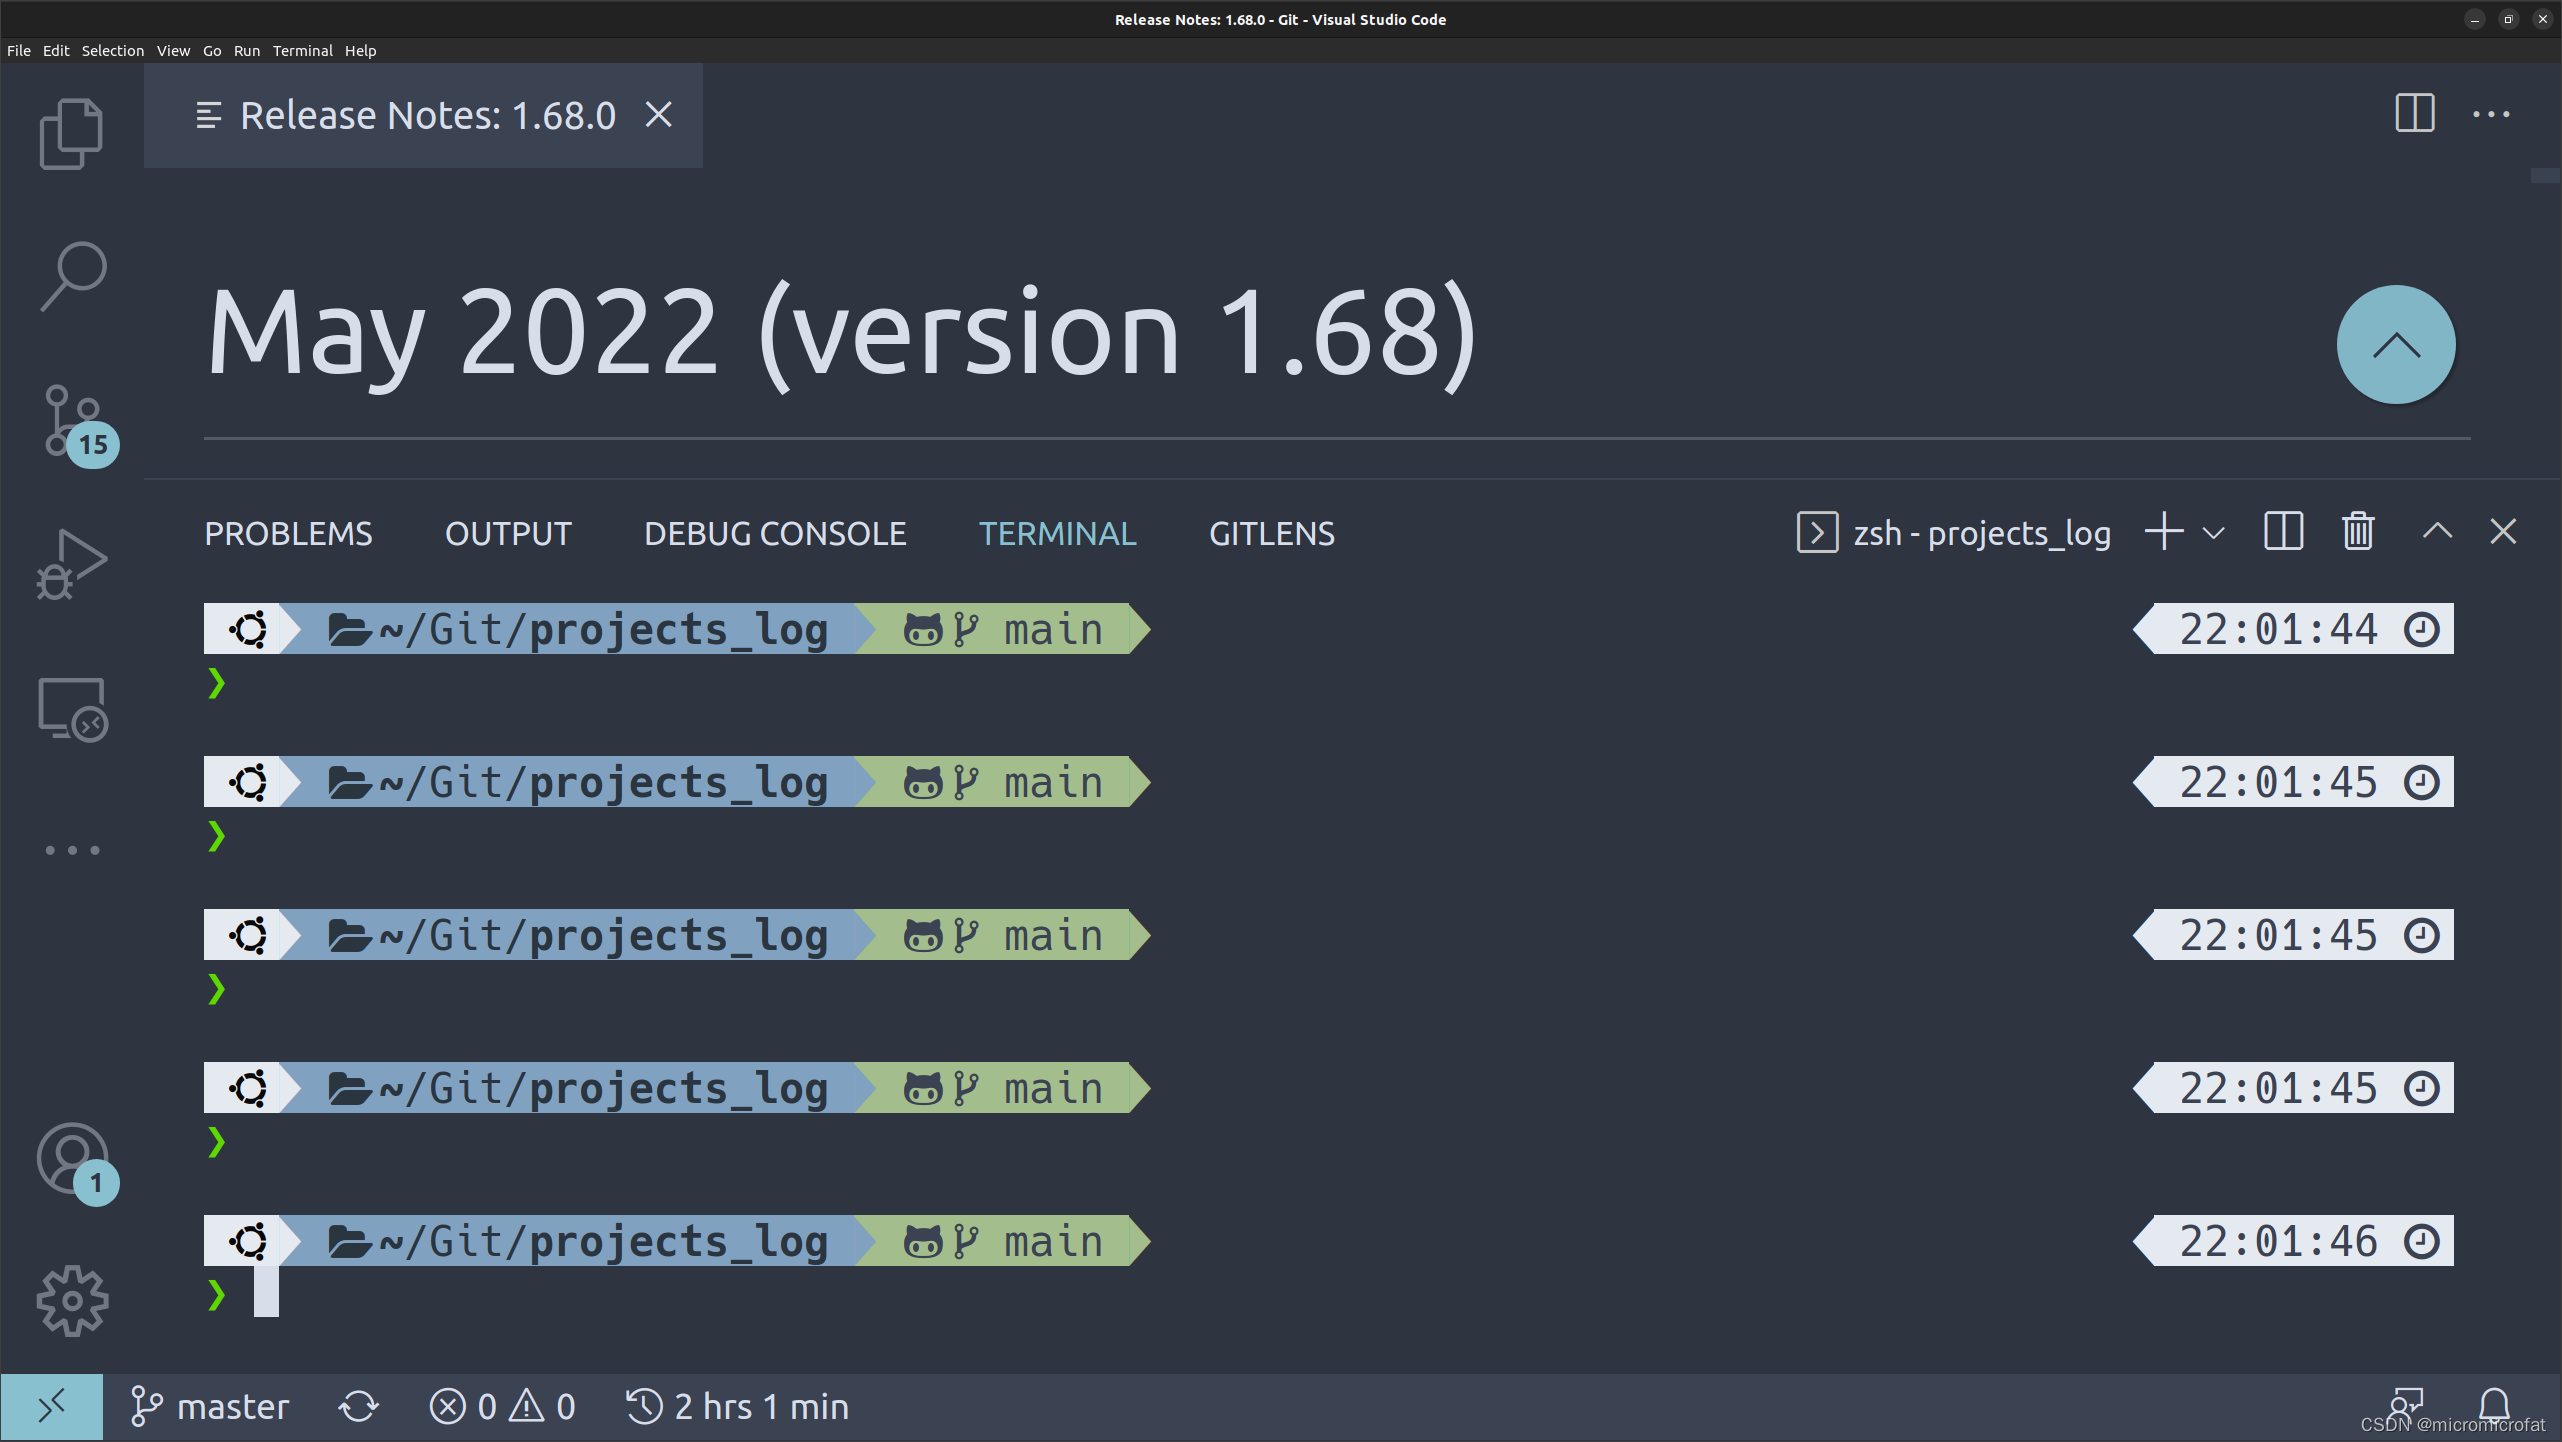Click 2 hrs 1 min time tracker

(x=737, y=1407)
